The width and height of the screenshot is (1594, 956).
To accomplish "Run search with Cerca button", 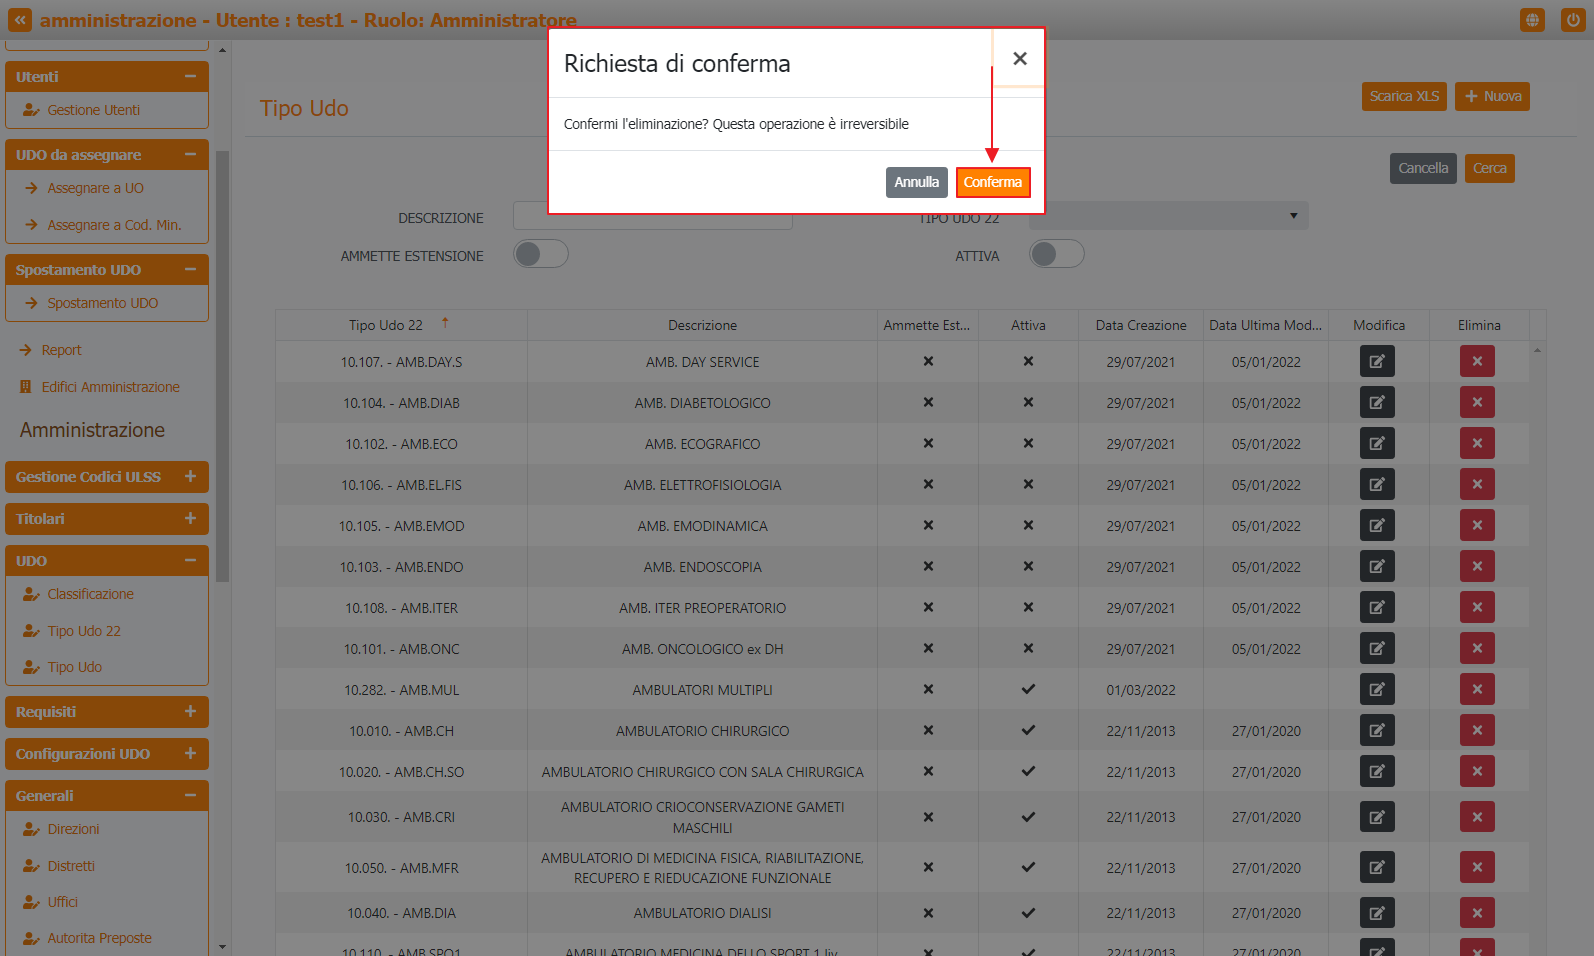I will click(1489, 168).
